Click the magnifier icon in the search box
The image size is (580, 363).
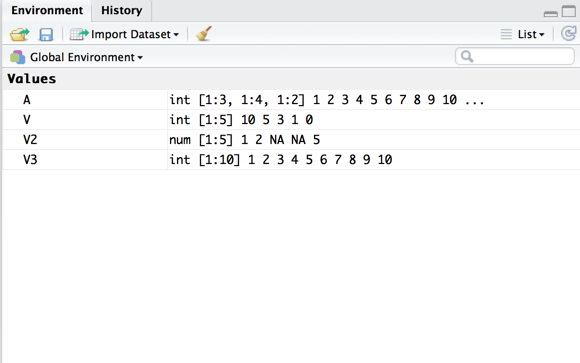(467, 57)
